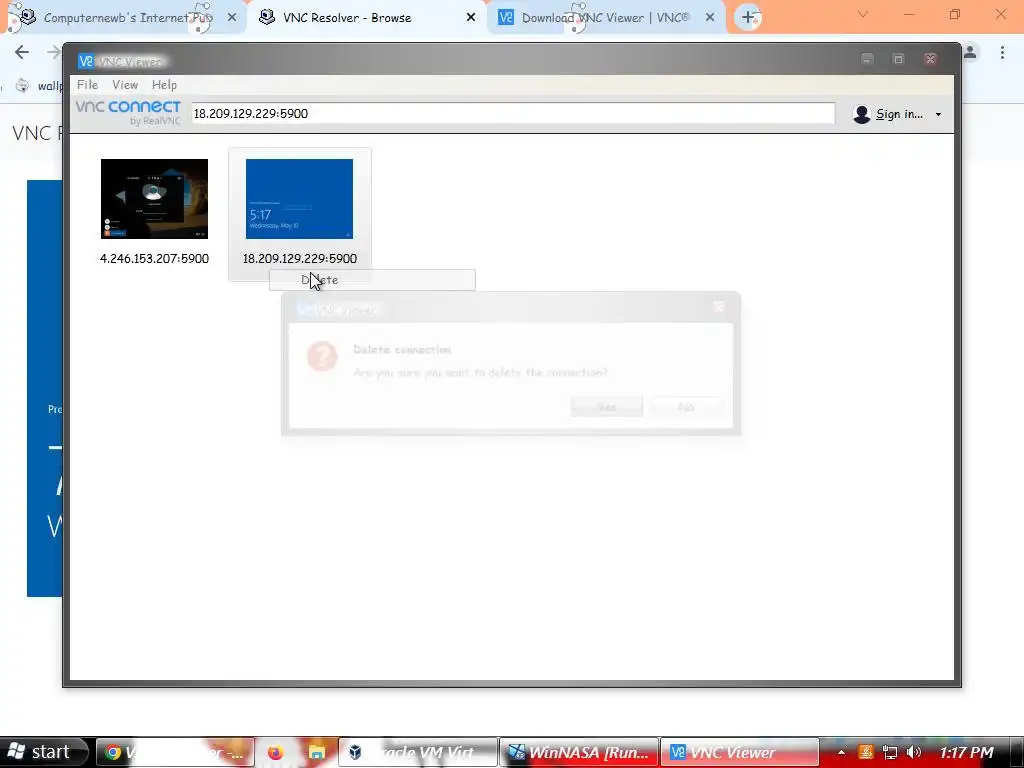This screenshot has width=1024, height=768.
Task: Click the VNC address input field
Action: pos(513,114)
